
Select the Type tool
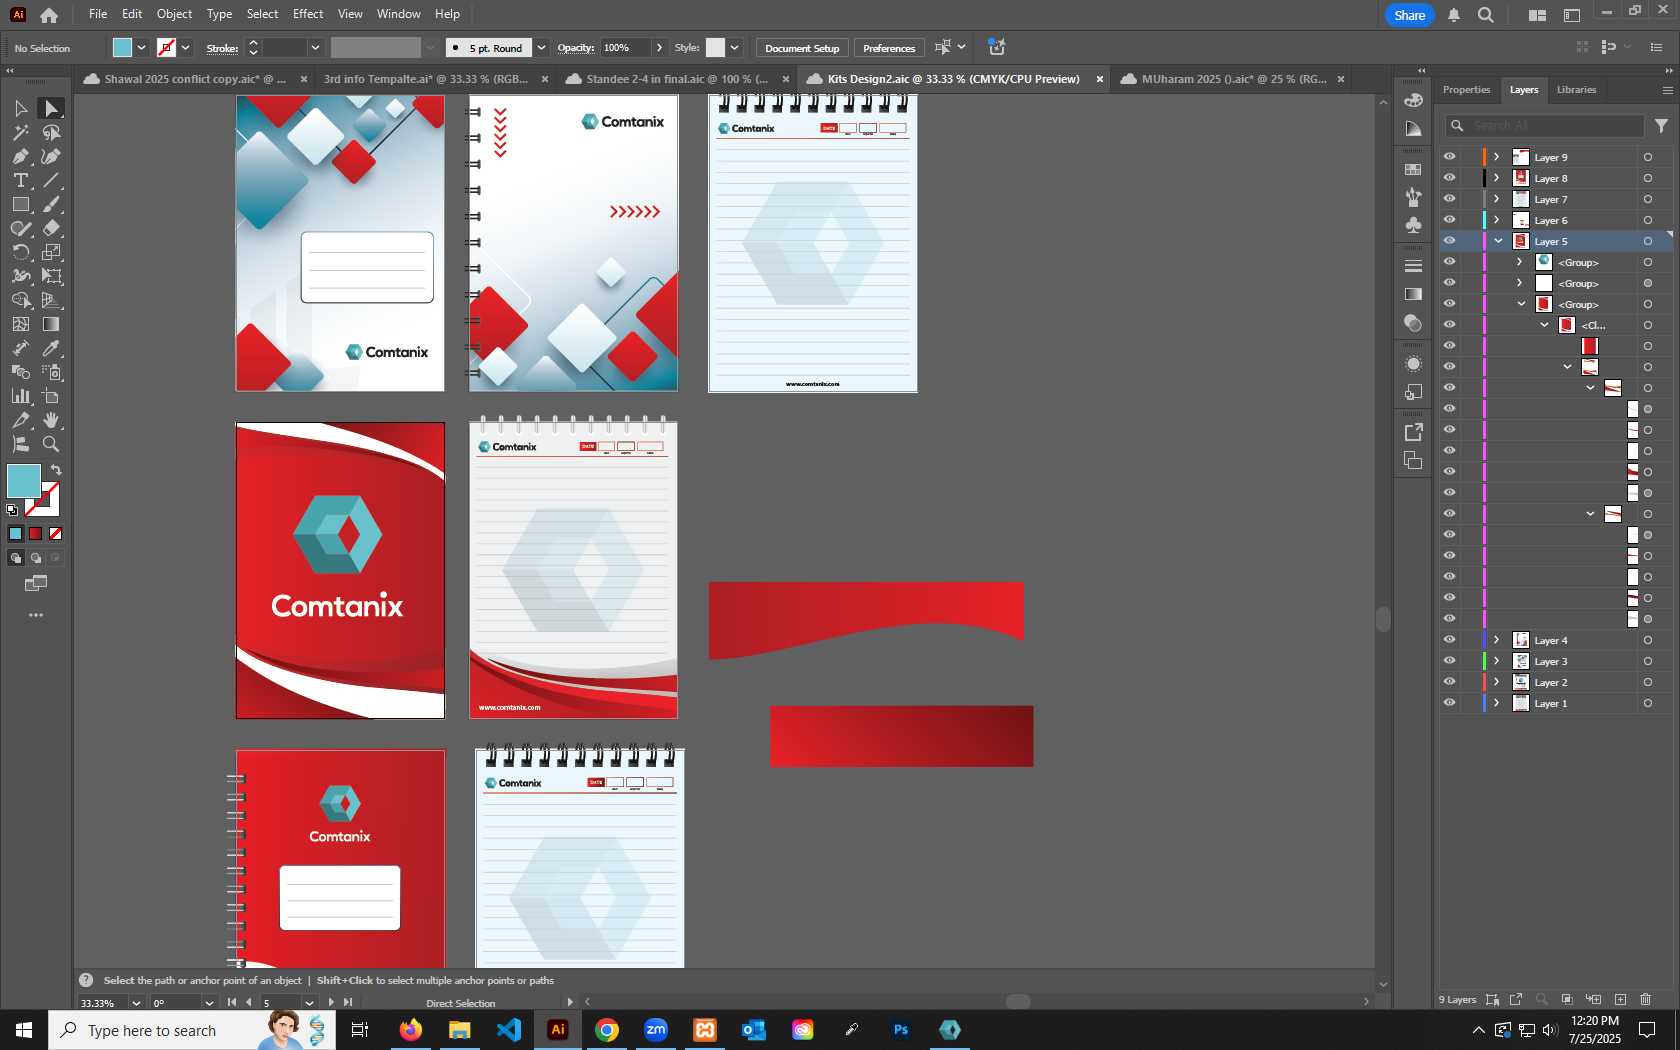click(20, 180)
